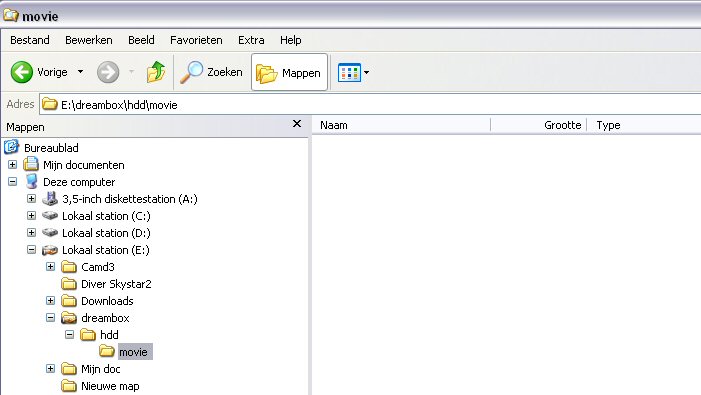This screenshot has width=701, height=395.
Task: Select 'Mijn documenten' tree label
Action: click(x=84, y=165)
